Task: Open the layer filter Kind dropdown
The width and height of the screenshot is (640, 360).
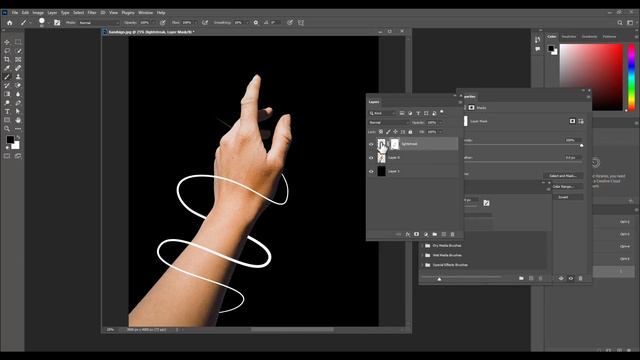Action: [382, 113]
